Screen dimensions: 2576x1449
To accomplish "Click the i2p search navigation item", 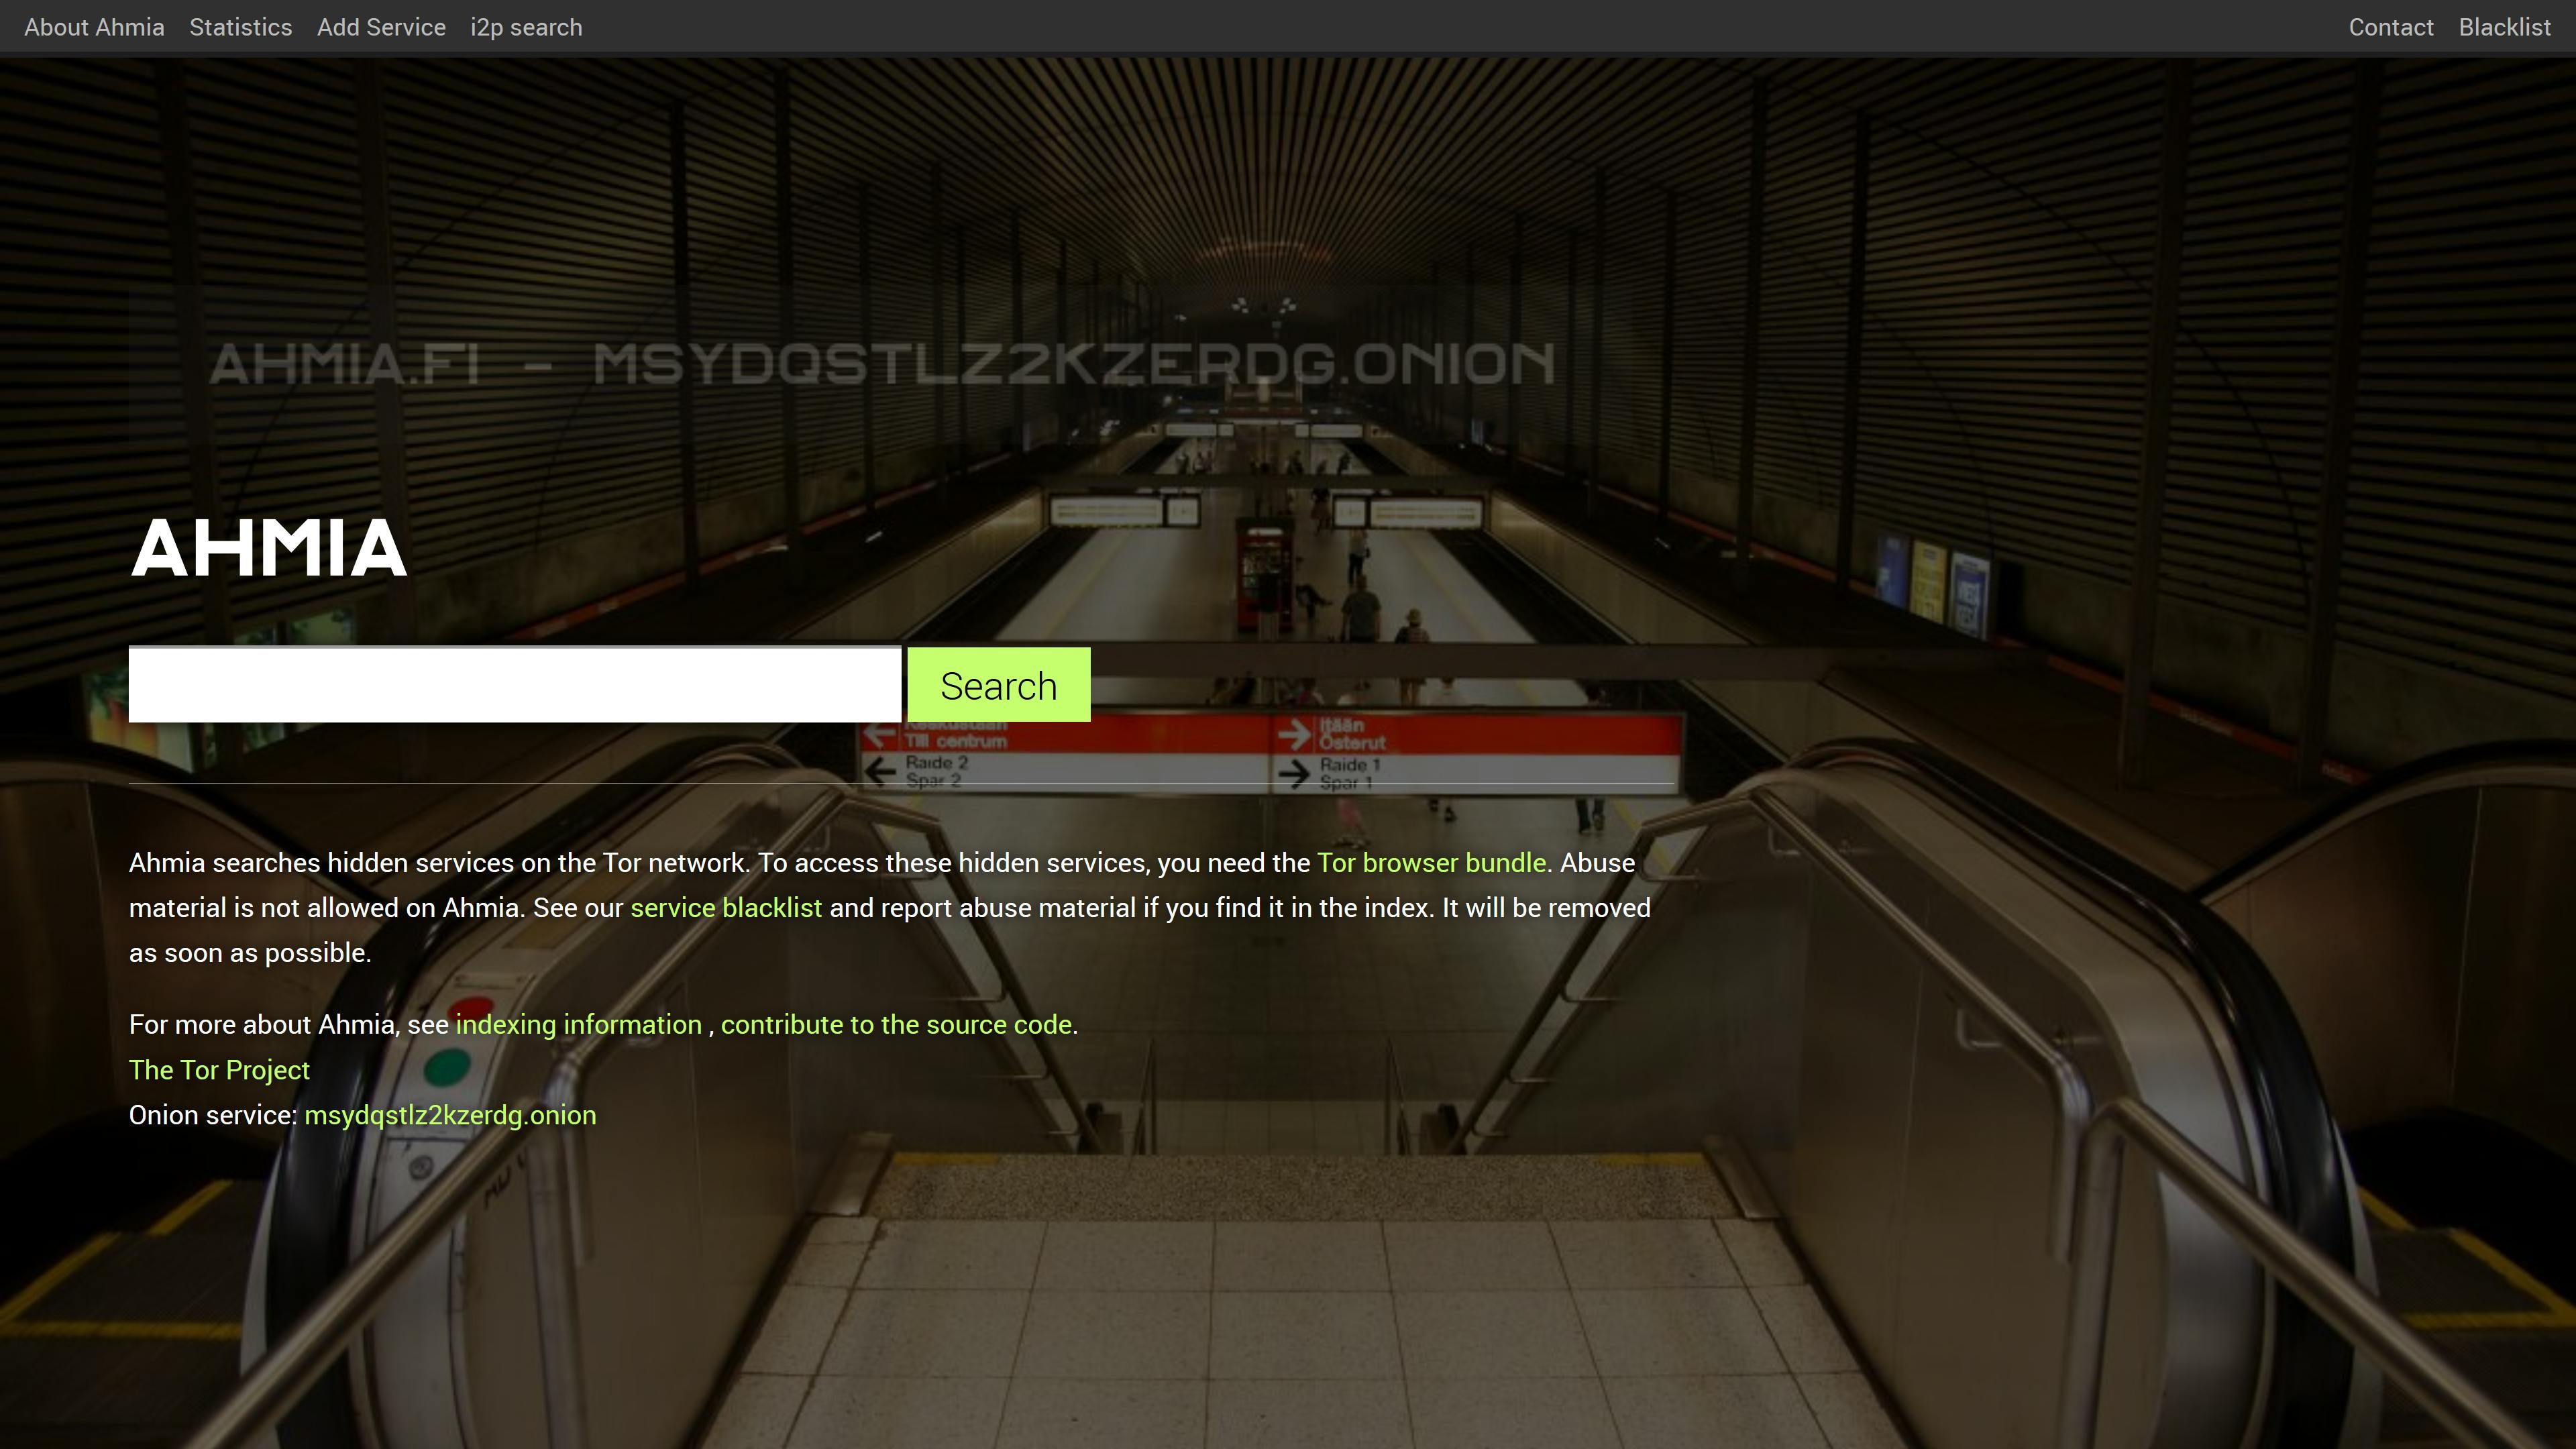I will point(525,27).
